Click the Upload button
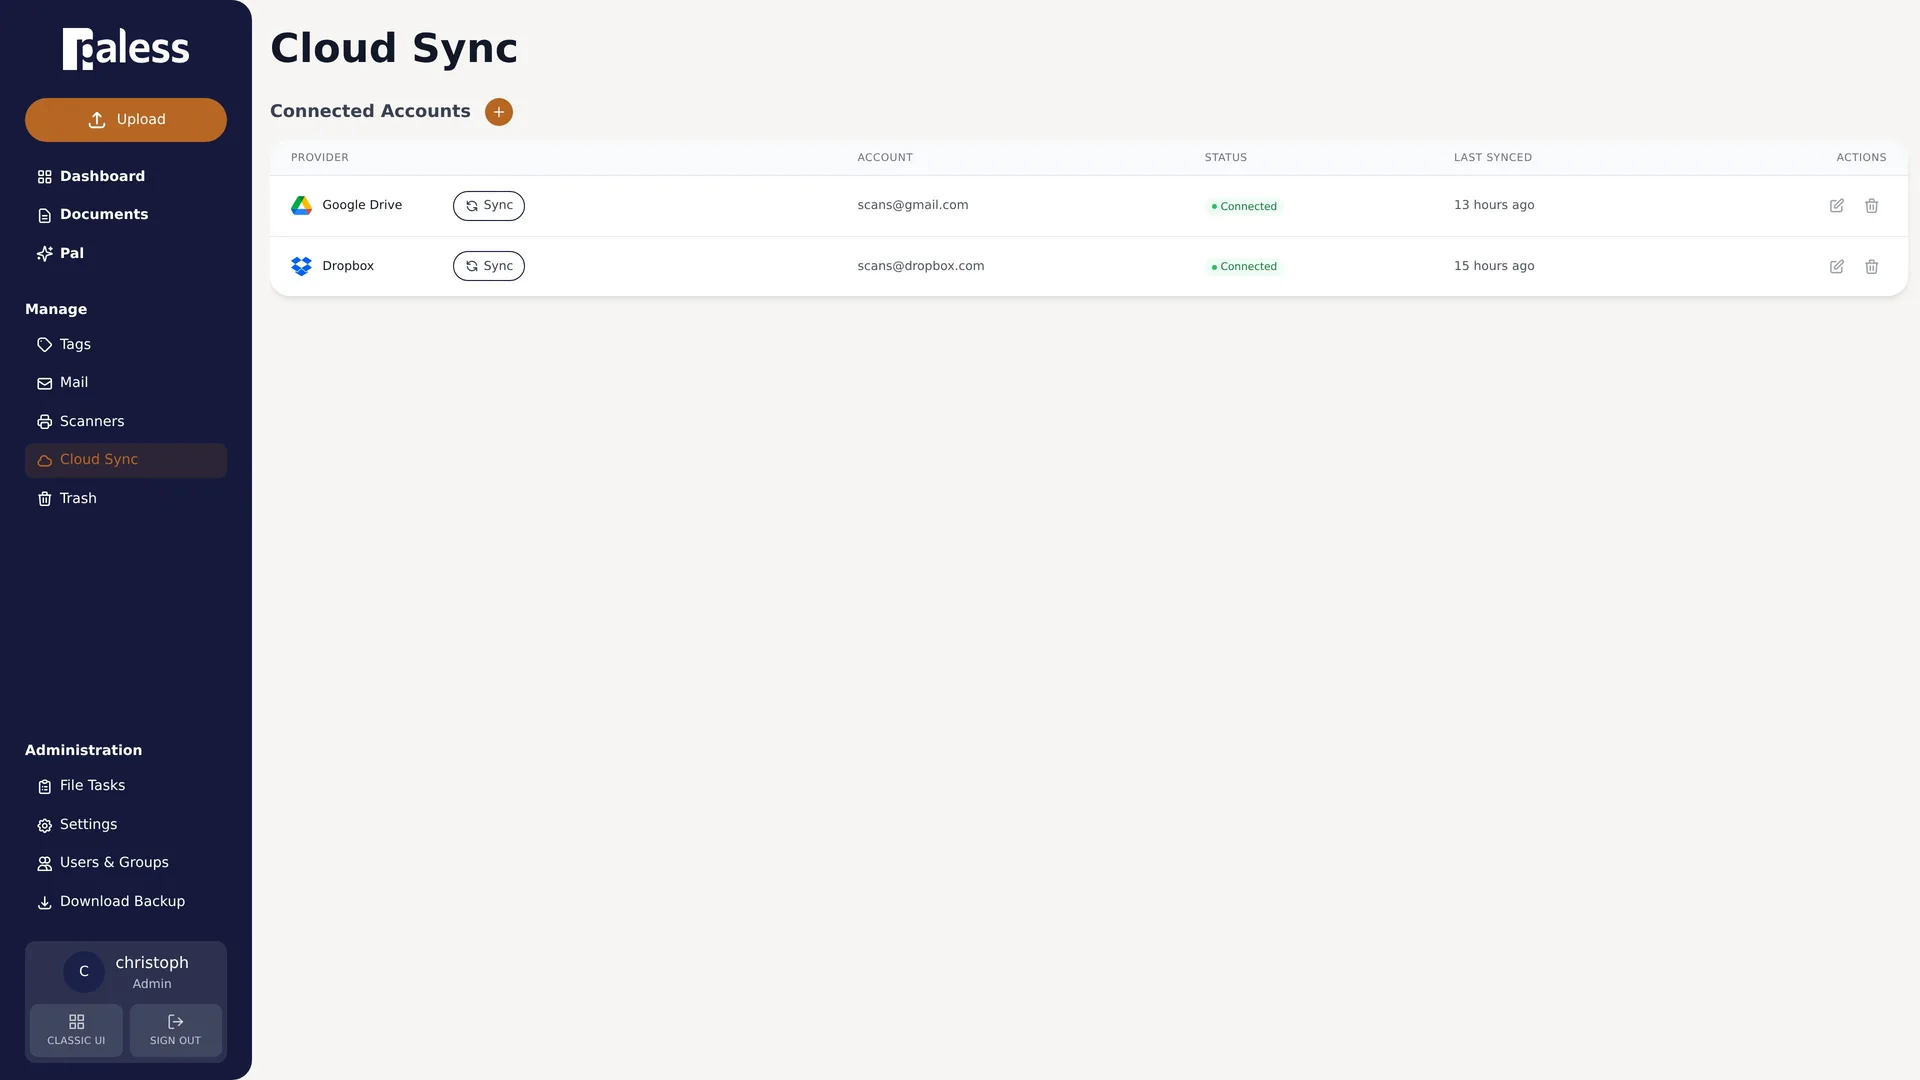 pyautogui.click(x=126, y=120)
